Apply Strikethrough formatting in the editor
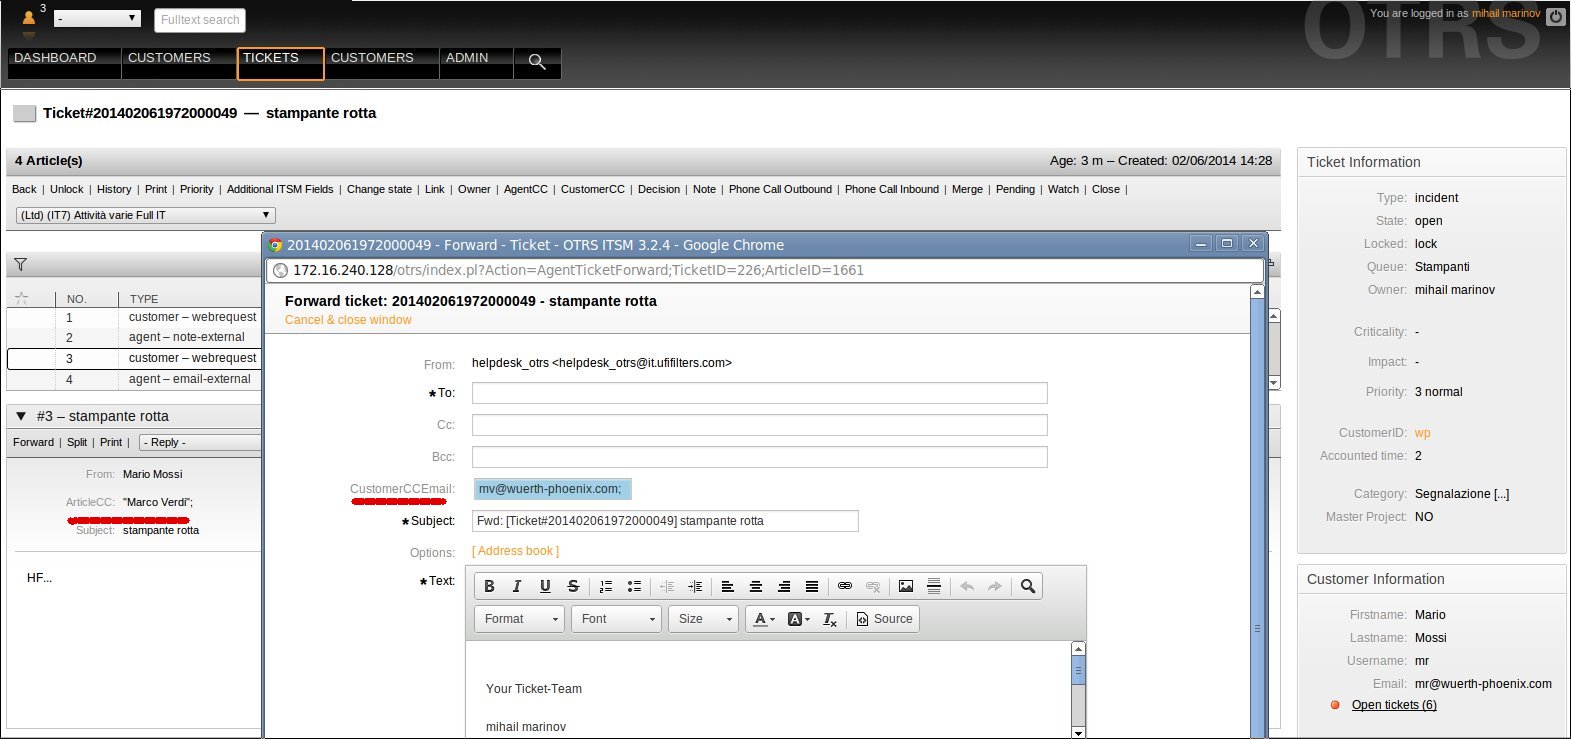Screen dimensions: 1571x739 (573, 586)
